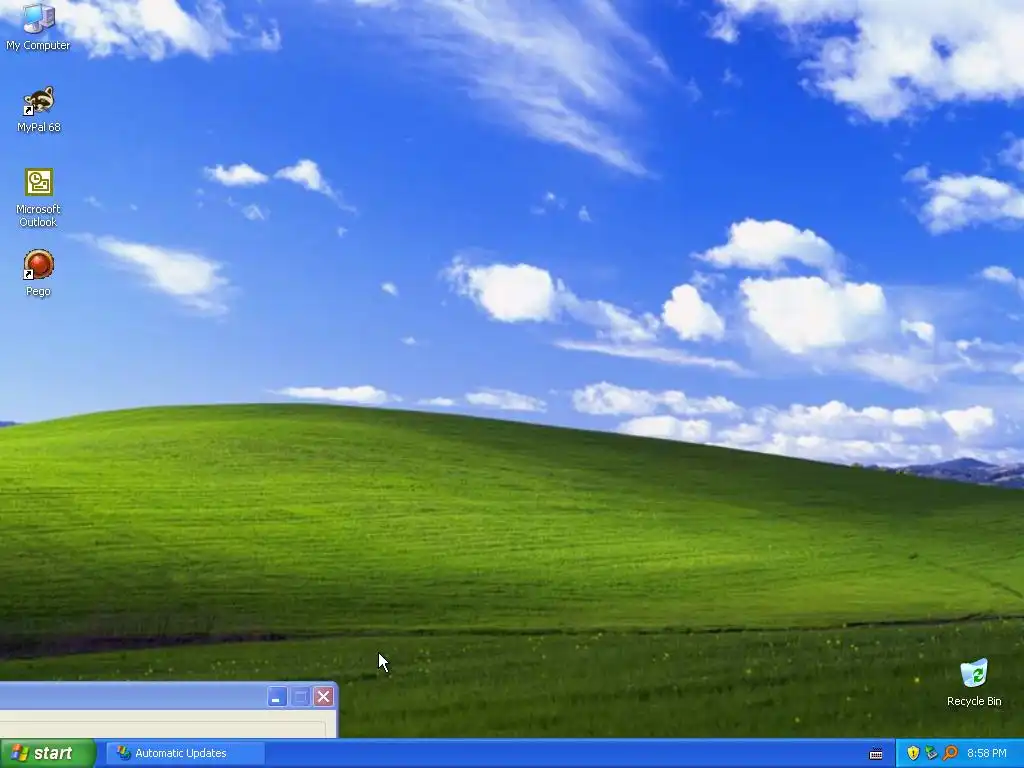This screenshot has width=1024, height=768.
Task: Click the orange magnifier tray icon
Action: (x=950, y=753)
